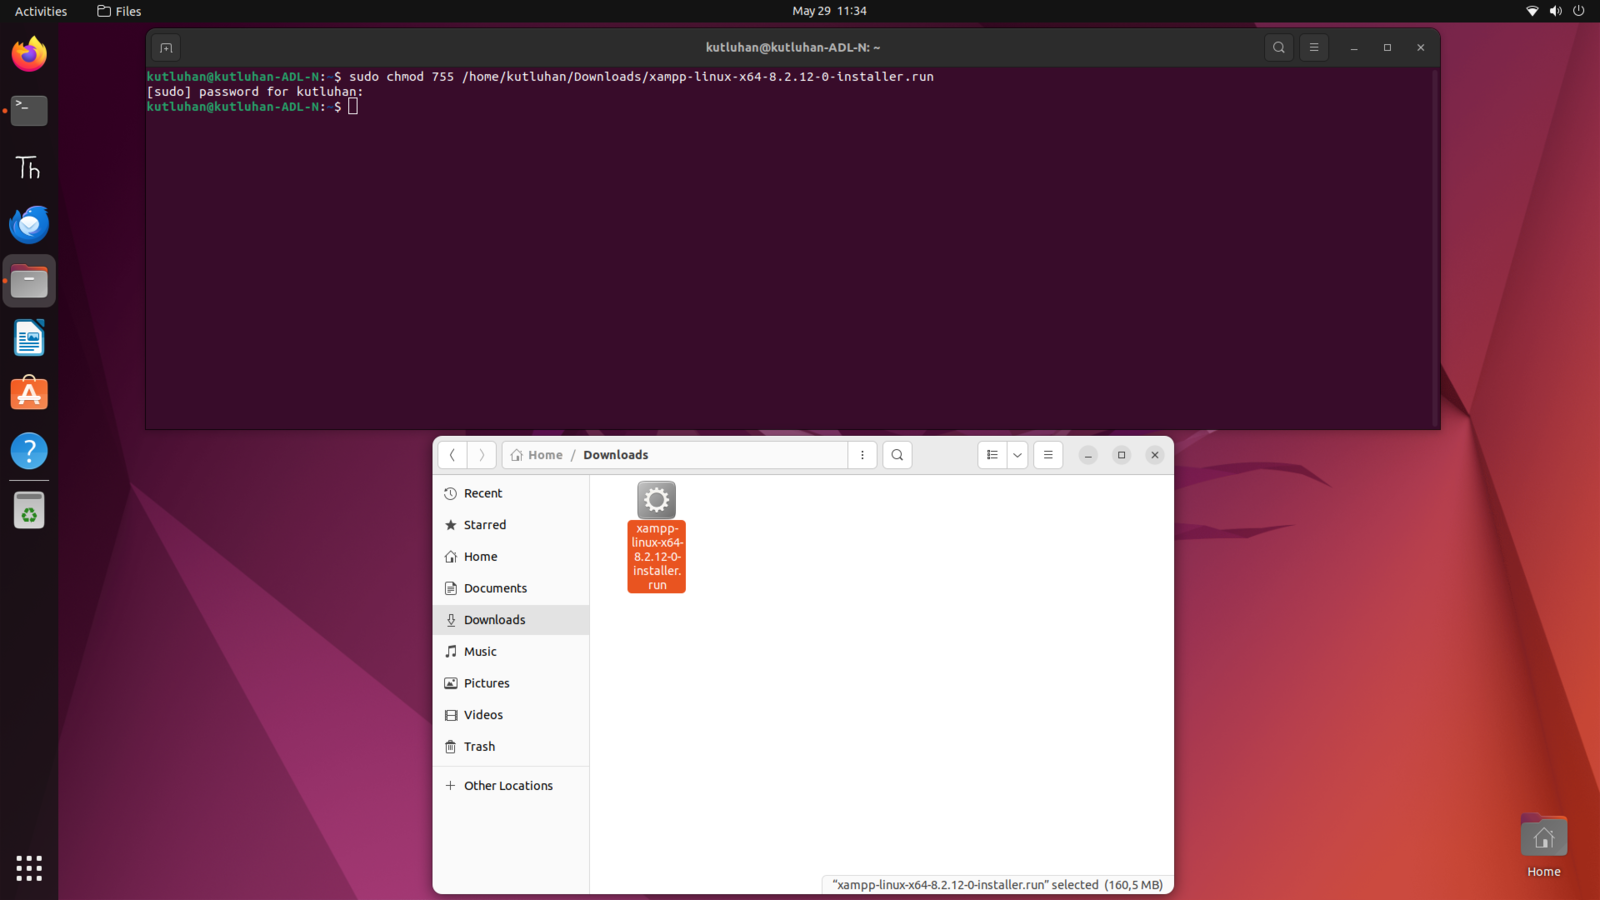The image size is (1600, 900).
Task: Open terminal hamburger menu
Action: coord(1314,47)
